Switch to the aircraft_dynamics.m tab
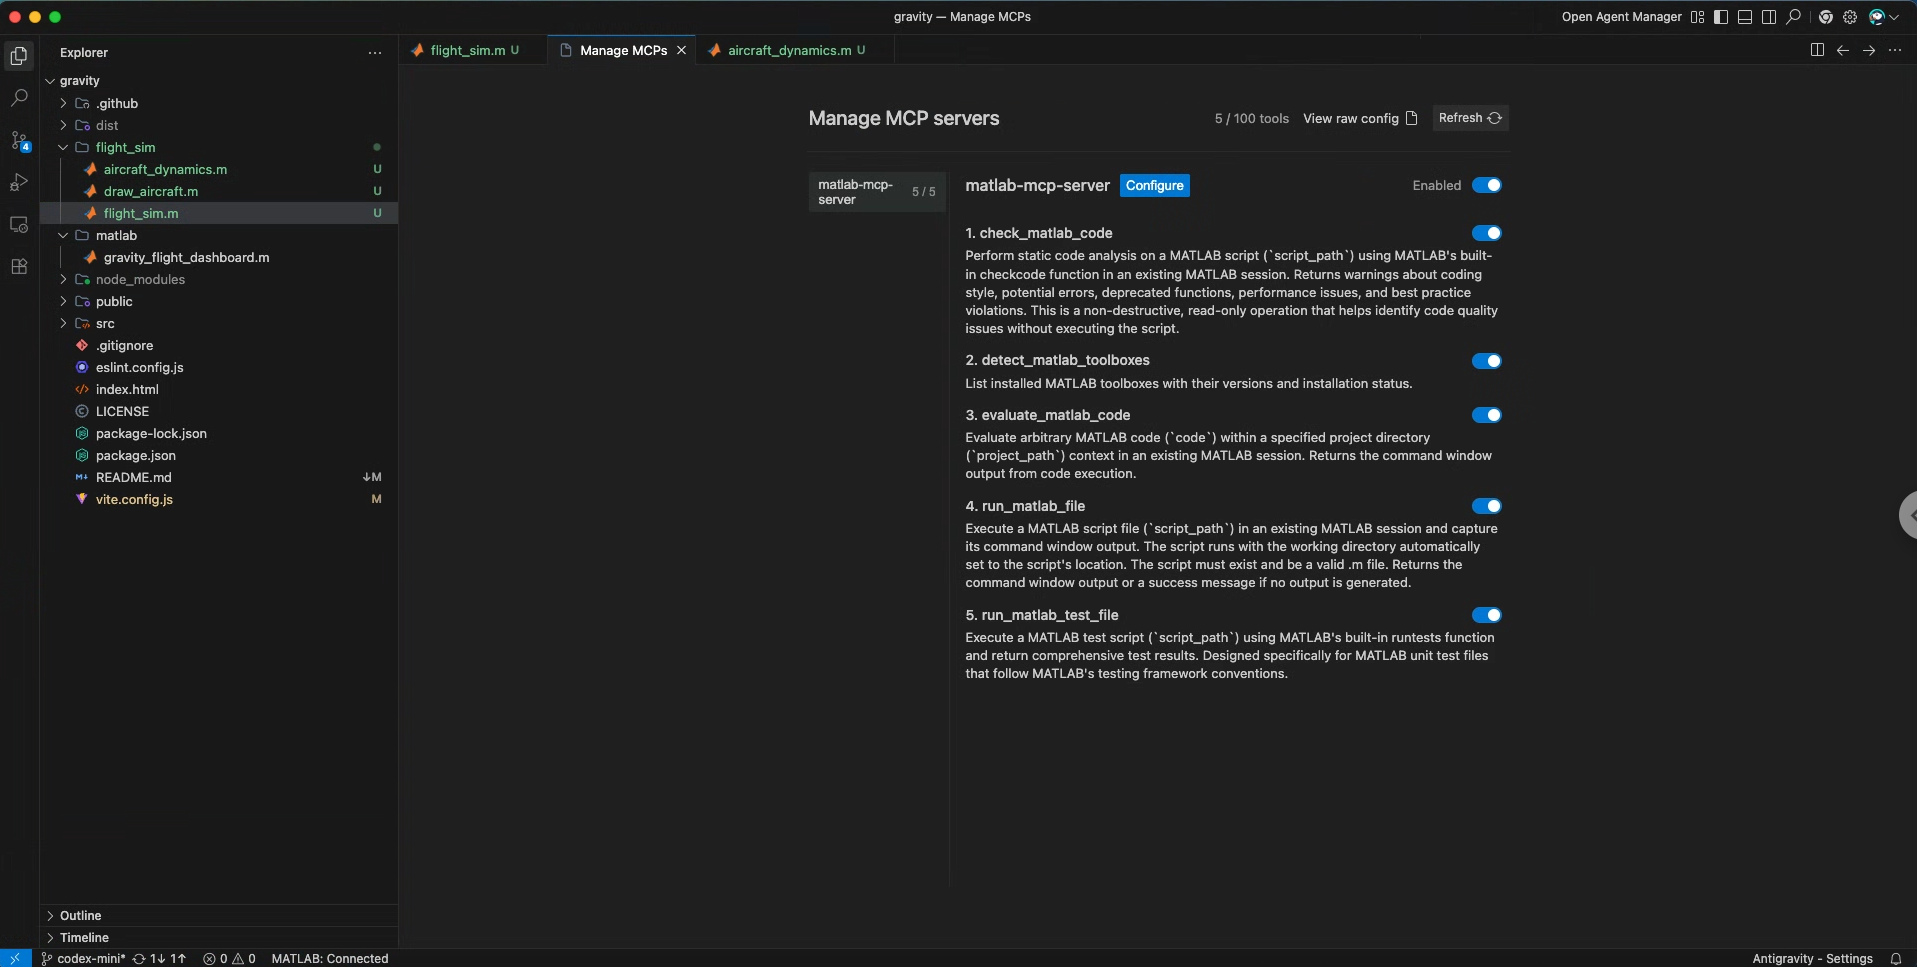The width and height of the screenshot is (1917, 967). coord(789,50)
